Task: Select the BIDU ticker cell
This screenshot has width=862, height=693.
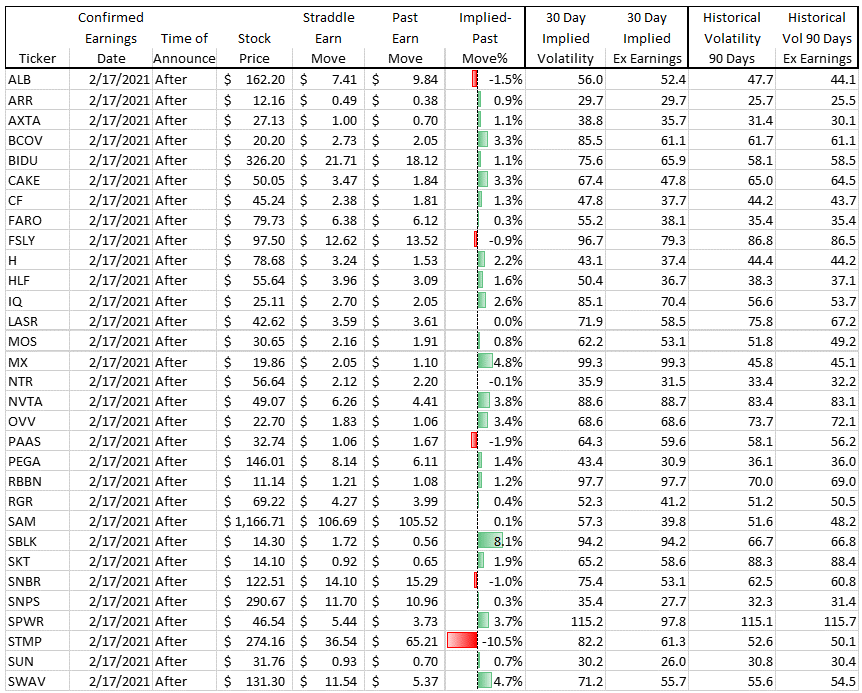Action: 37,160
